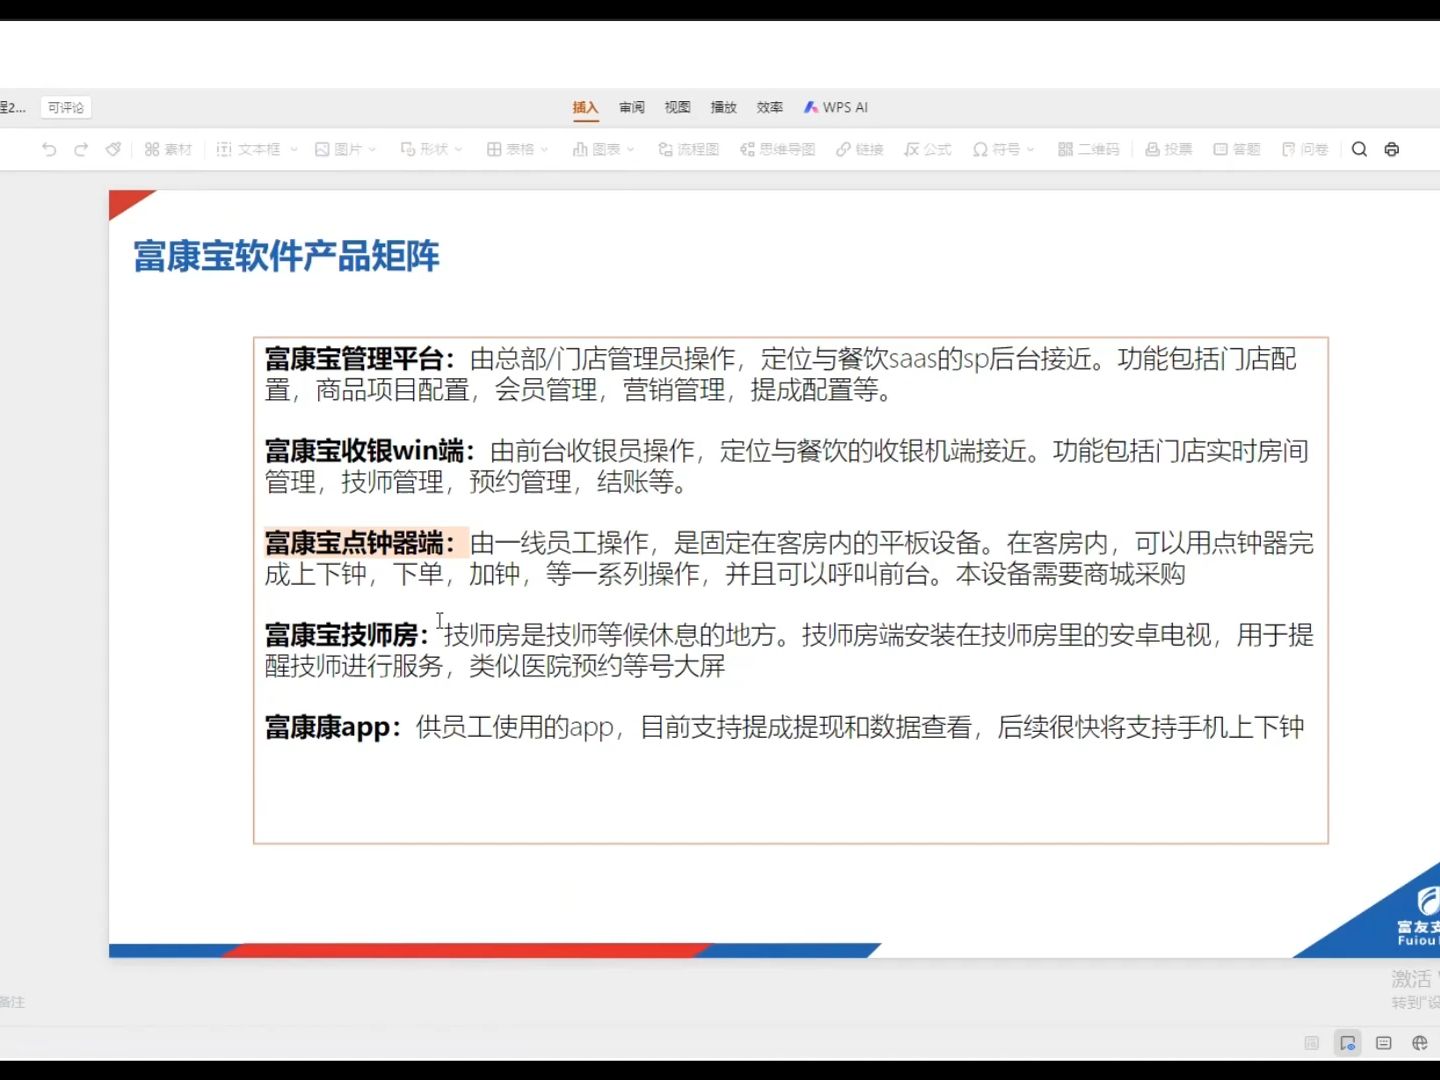Insert a 链接 hyperlink

[860, 149]
